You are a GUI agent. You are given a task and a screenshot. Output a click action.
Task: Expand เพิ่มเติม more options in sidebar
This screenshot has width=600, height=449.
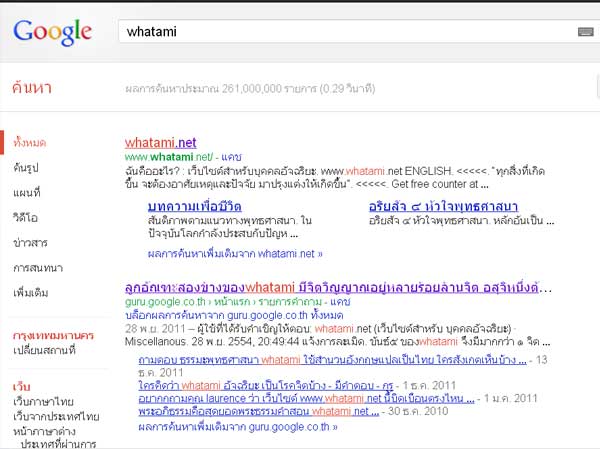(31, 293)
